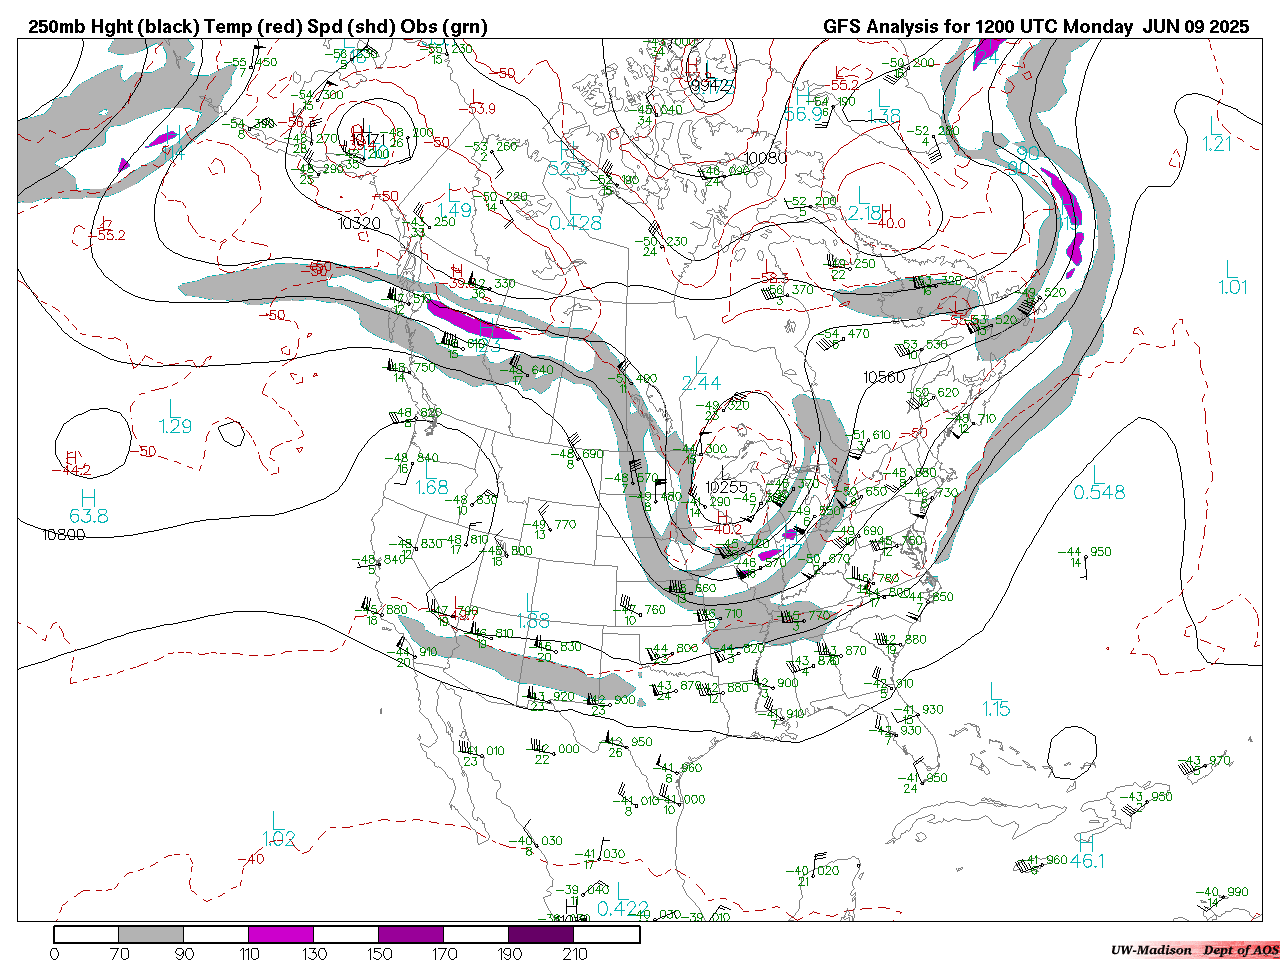Click the red "-53.9" temperature label

(x=478, y=109)
